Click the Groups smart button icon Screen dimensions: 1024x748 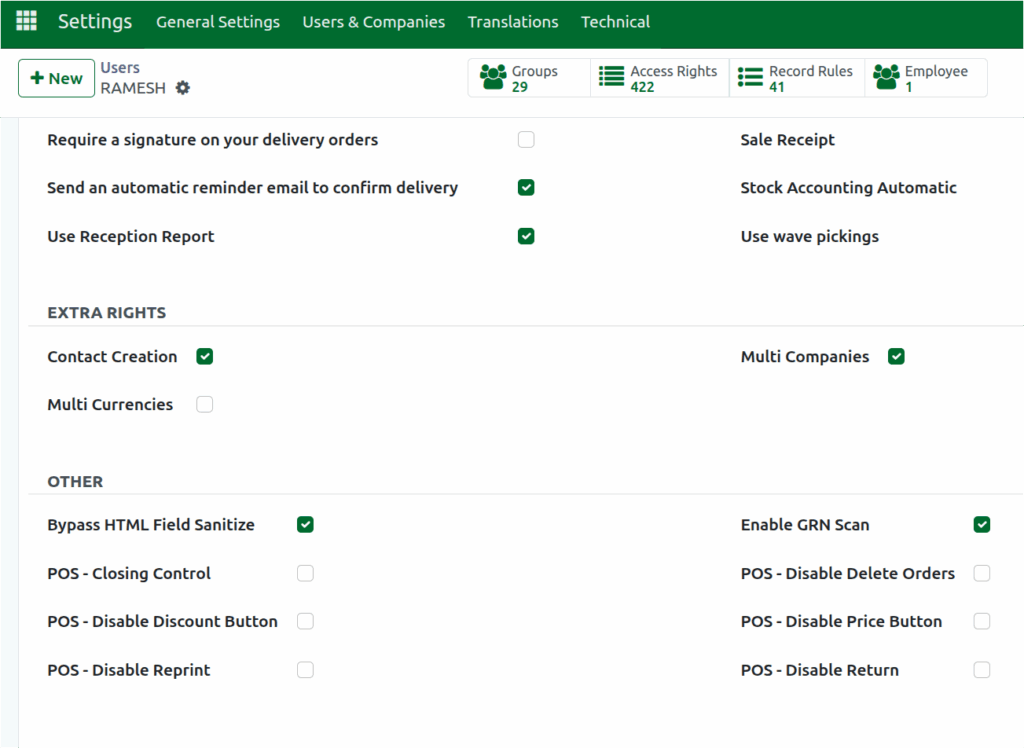coord(491,77)
